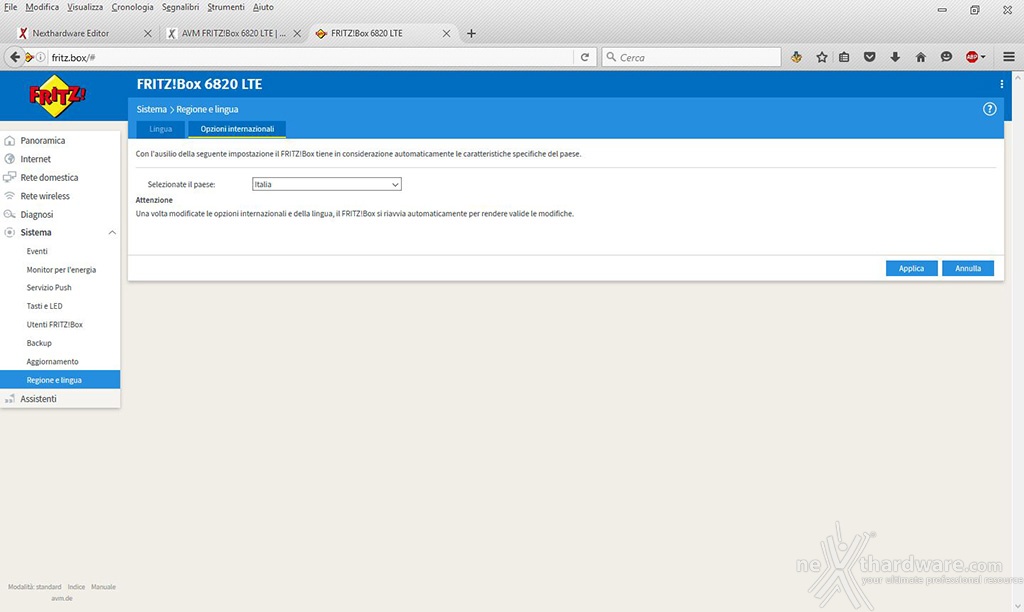
Task: Open the bookmarks list icon
Action: click(844, 57)
